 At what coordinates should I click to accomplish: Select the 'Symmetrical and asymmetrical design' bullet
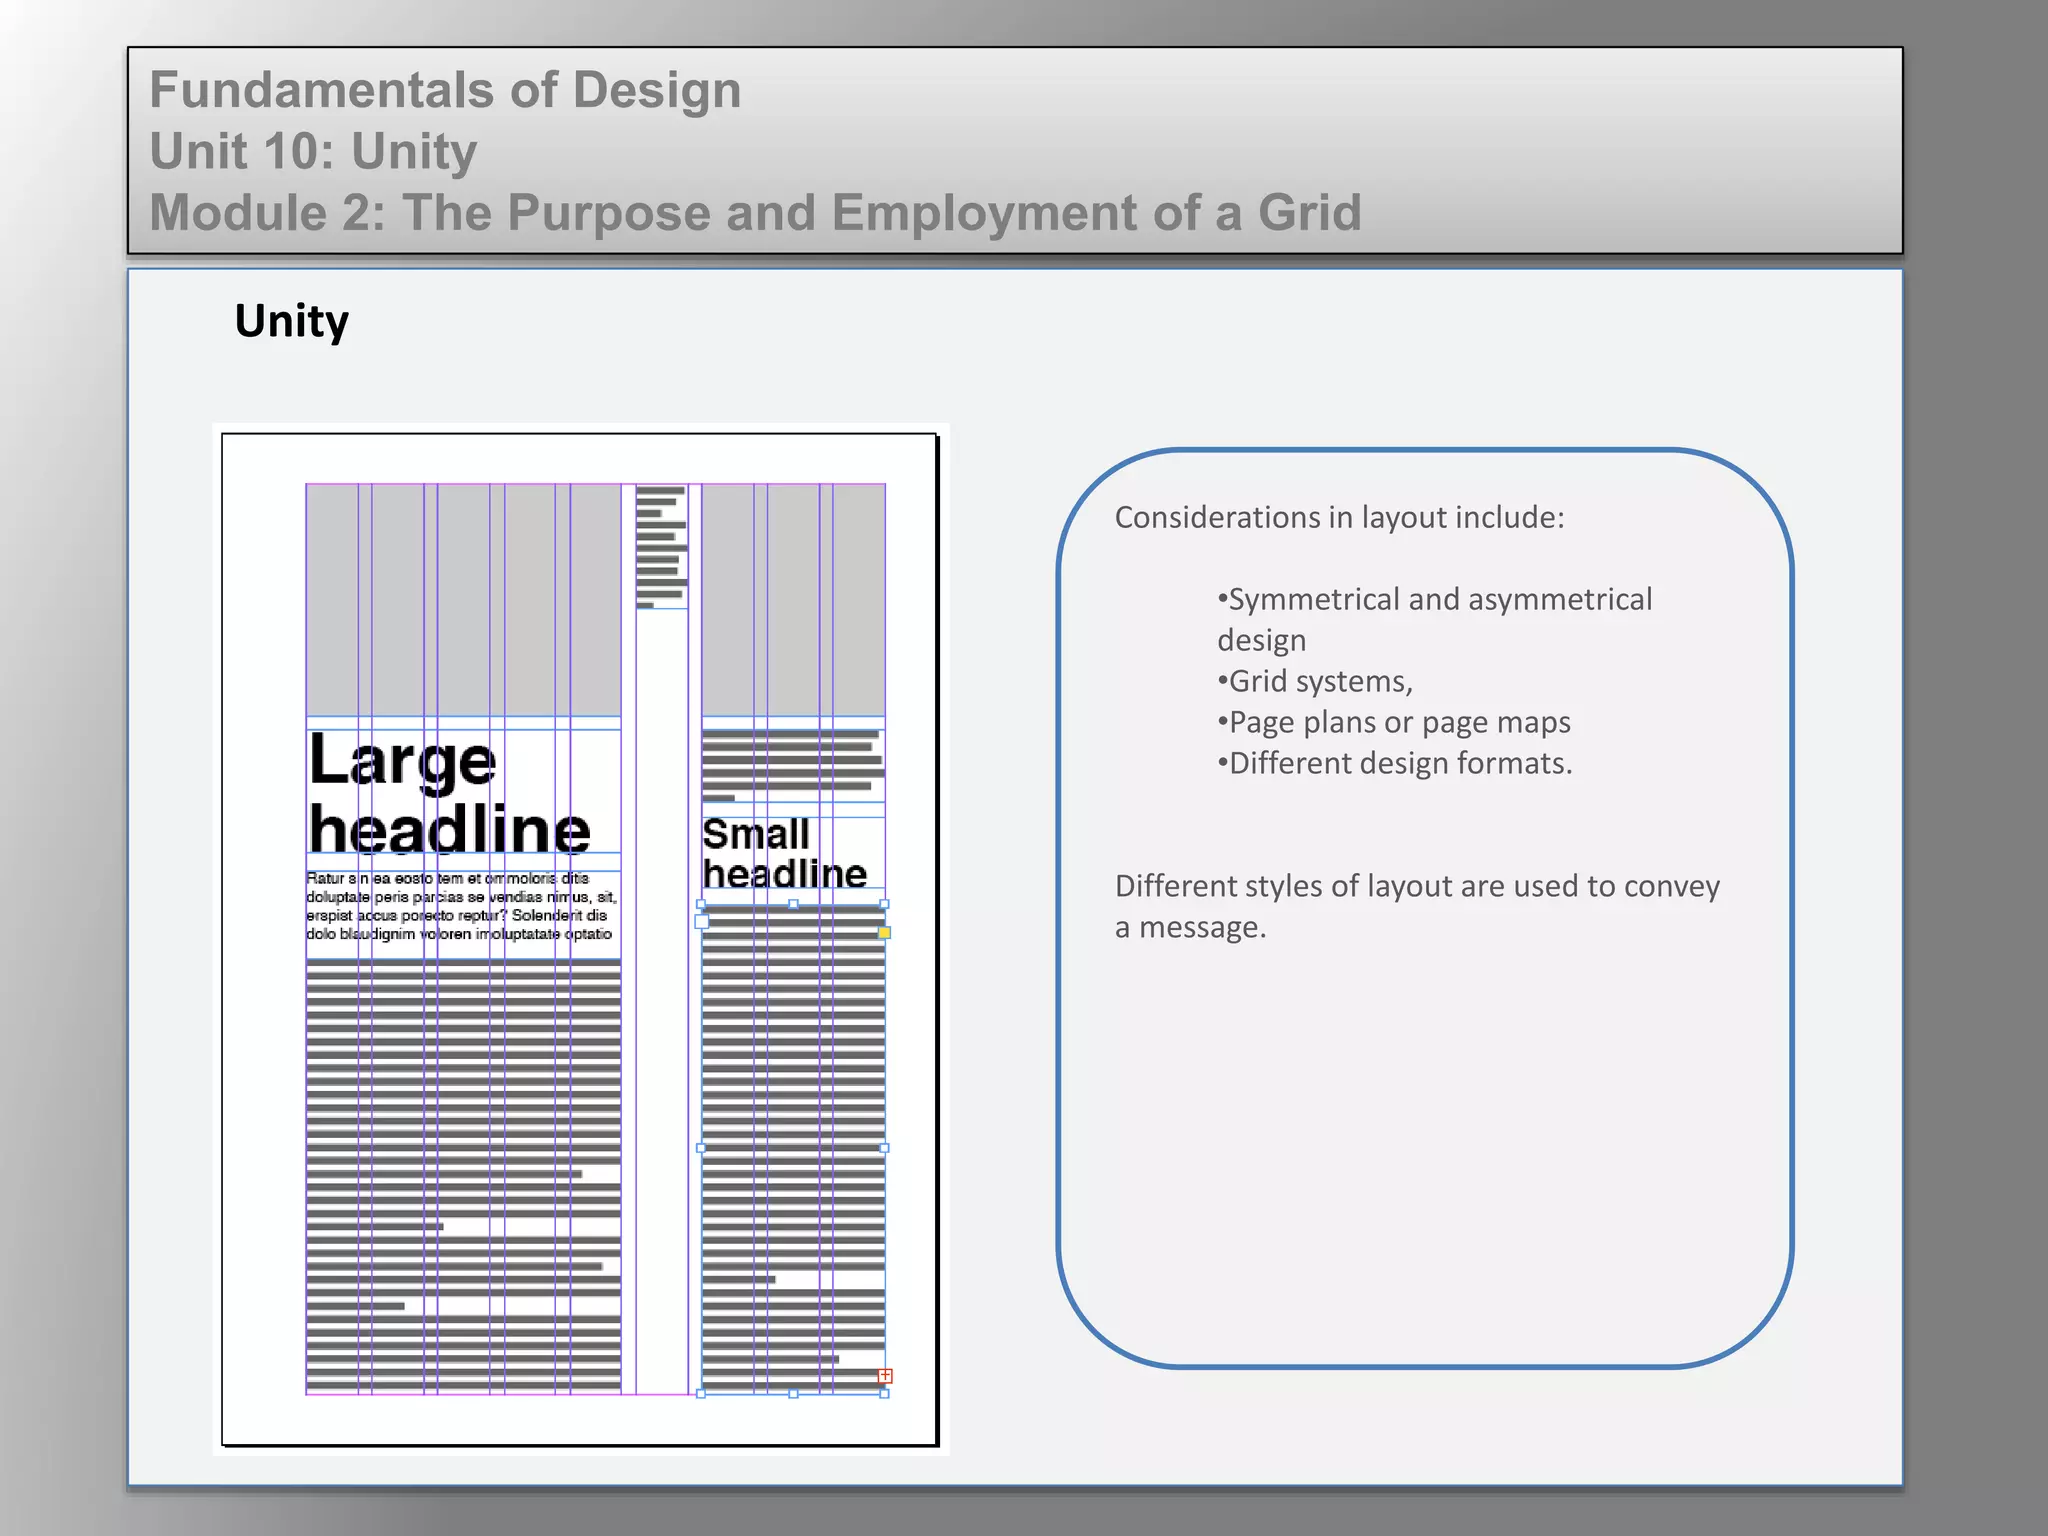1435,619
